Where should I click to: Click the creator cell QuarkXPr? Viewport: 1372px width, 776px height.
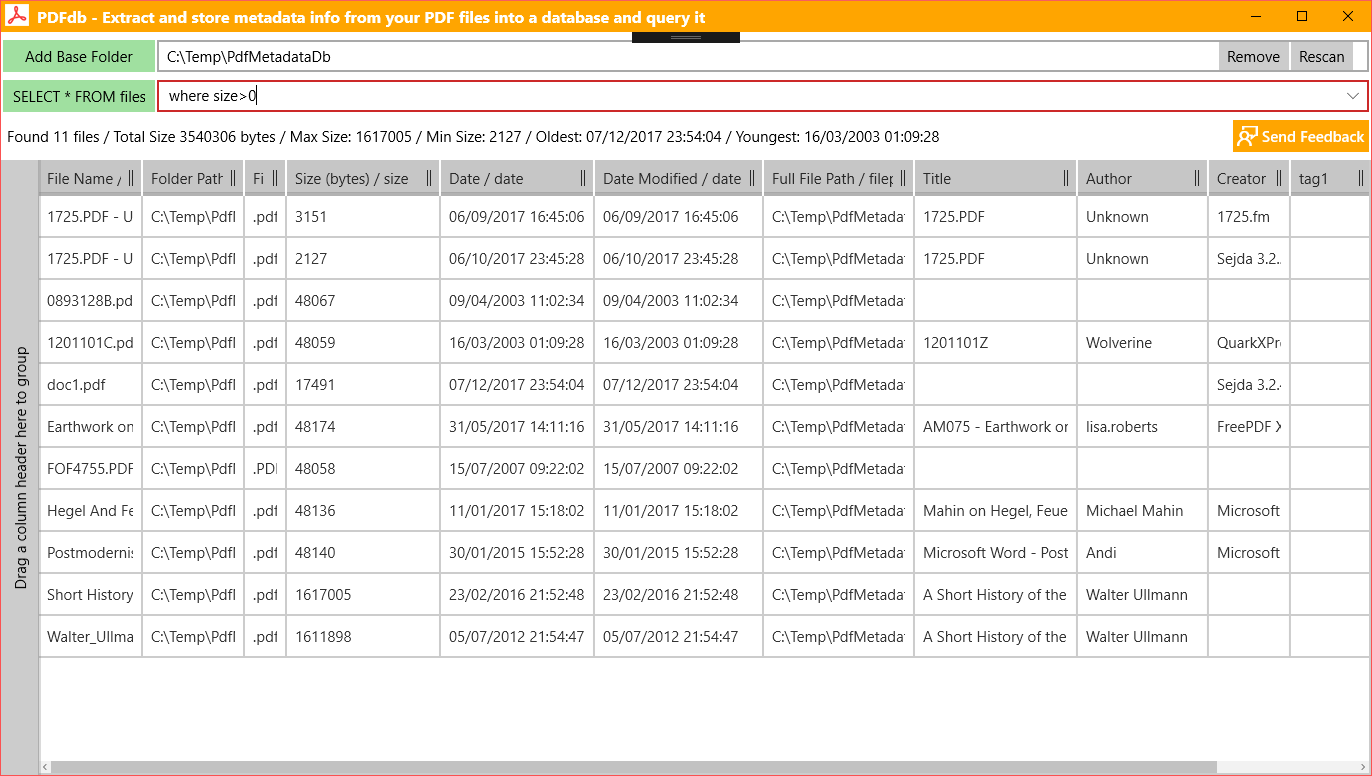tap(1249, 343)
